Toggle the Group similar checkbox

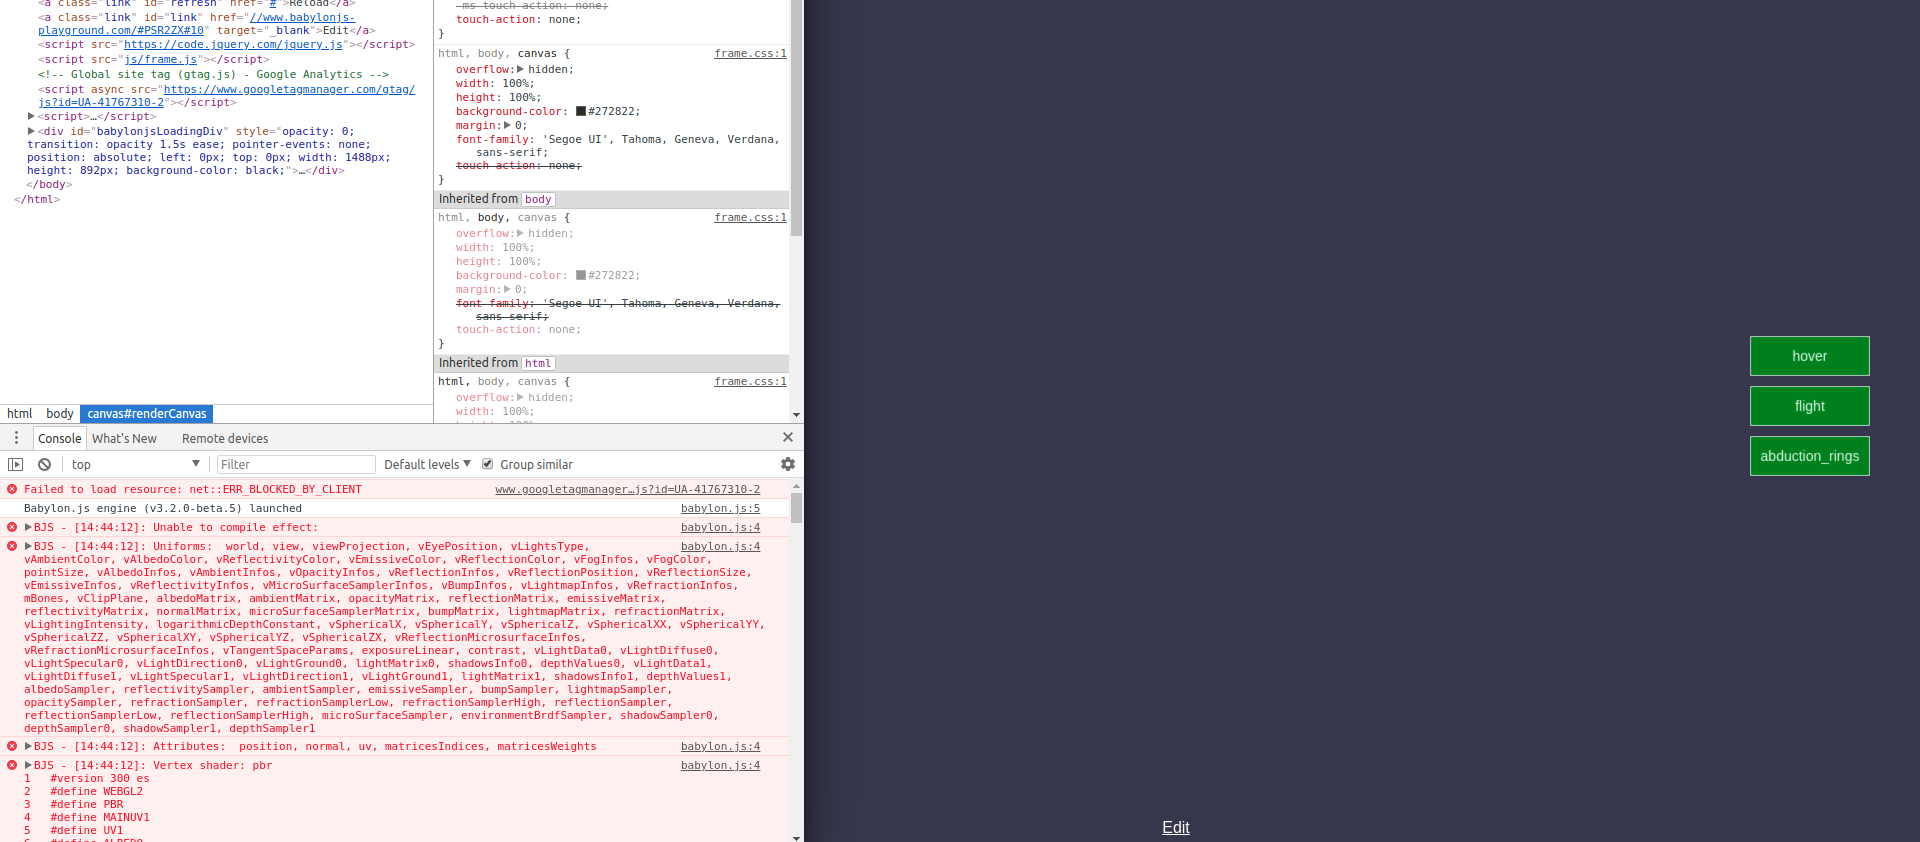coord(488,464)
